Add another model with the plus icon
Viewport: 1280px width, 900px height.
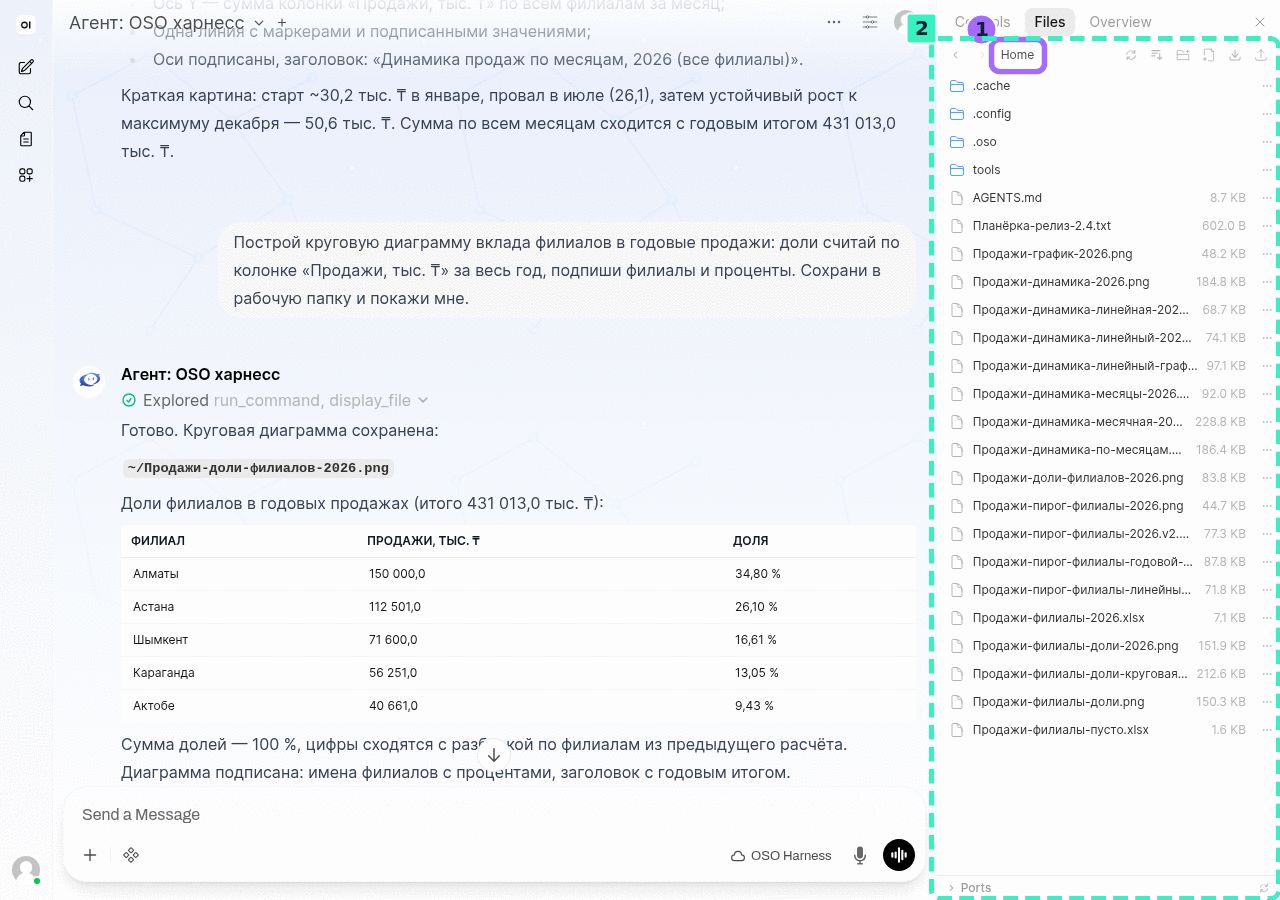tap(282, 22)
